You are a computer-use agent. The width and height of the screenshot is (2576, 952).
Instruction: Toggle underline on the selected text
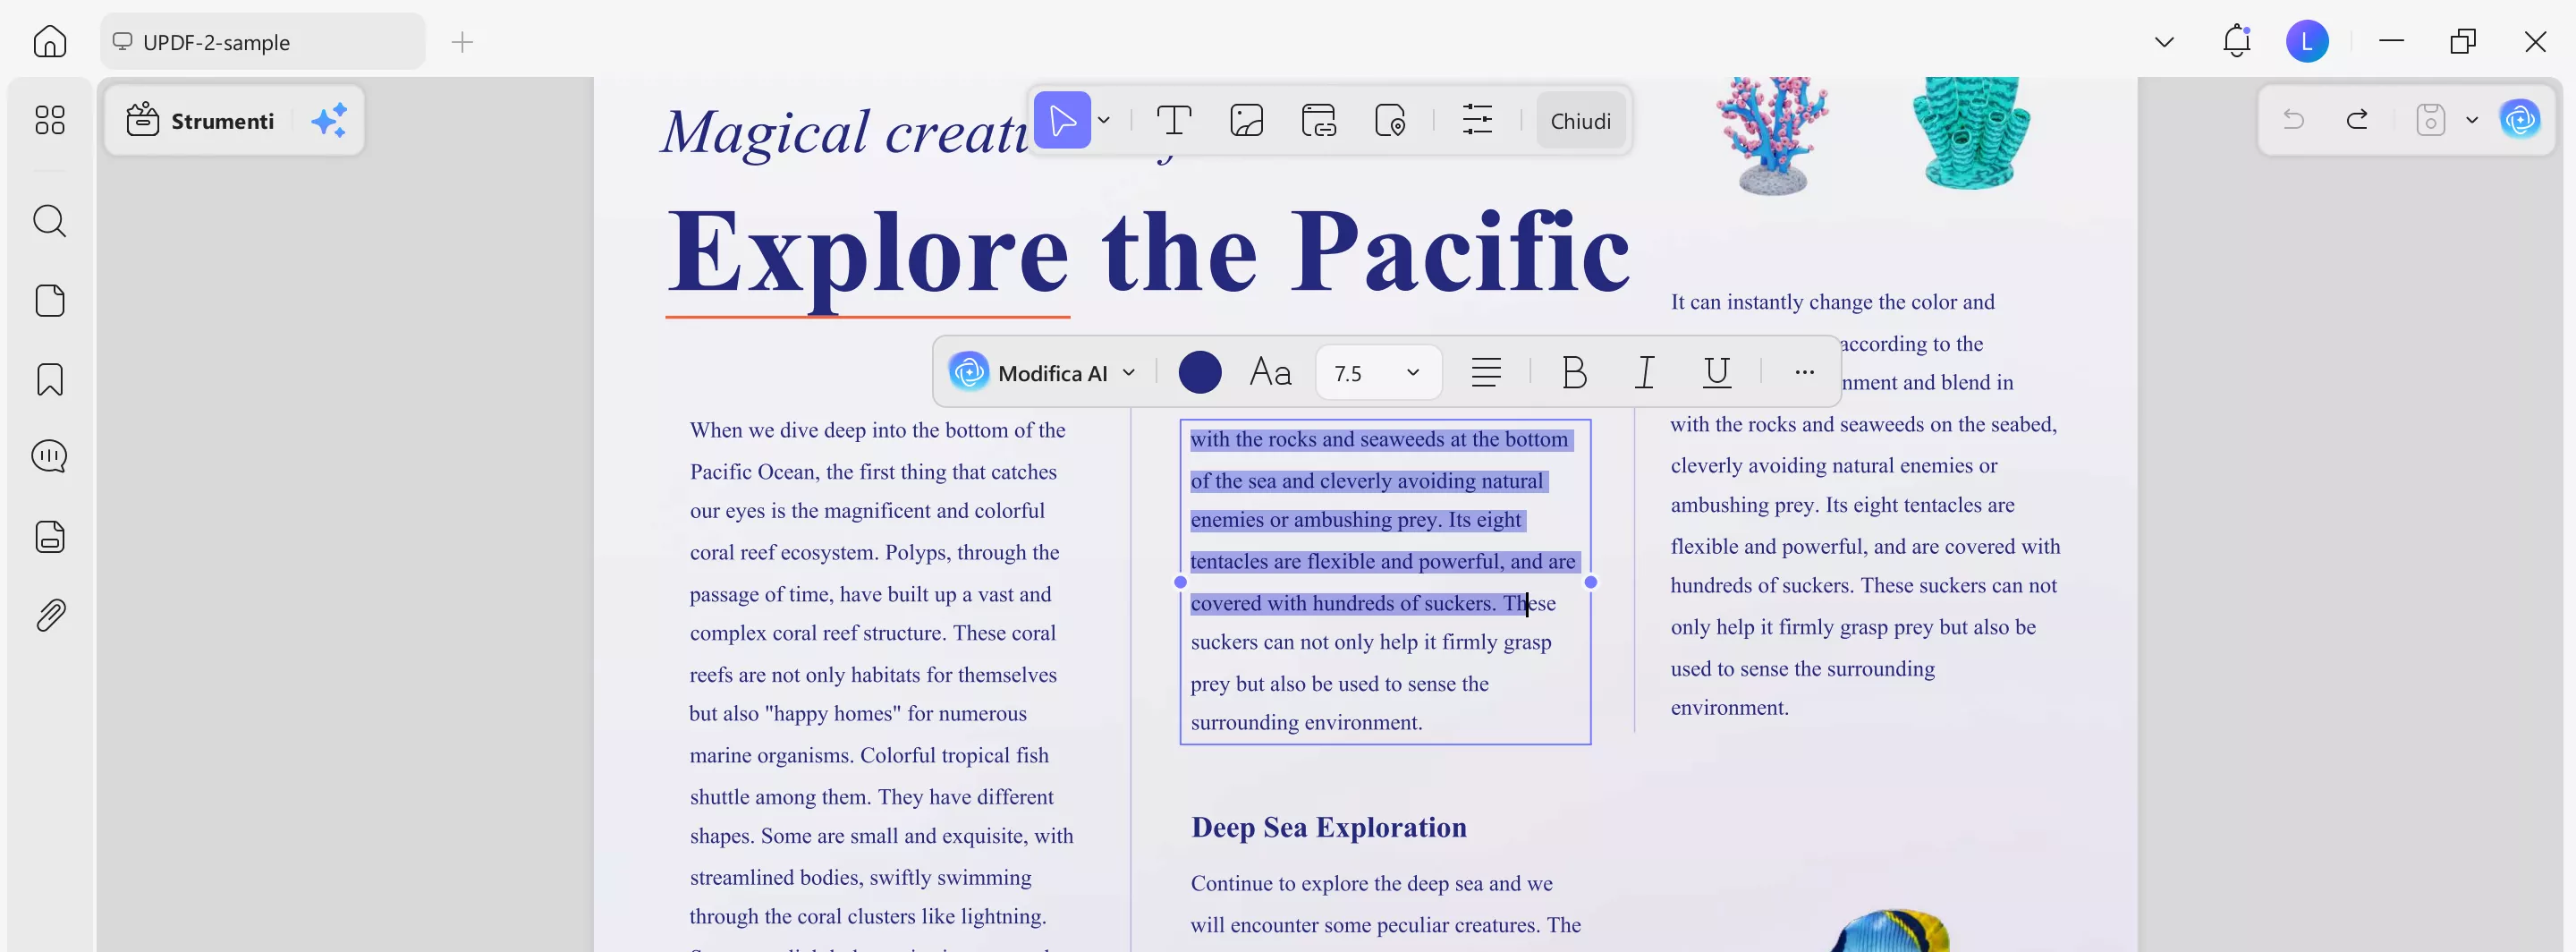(x=1716, y=372)
